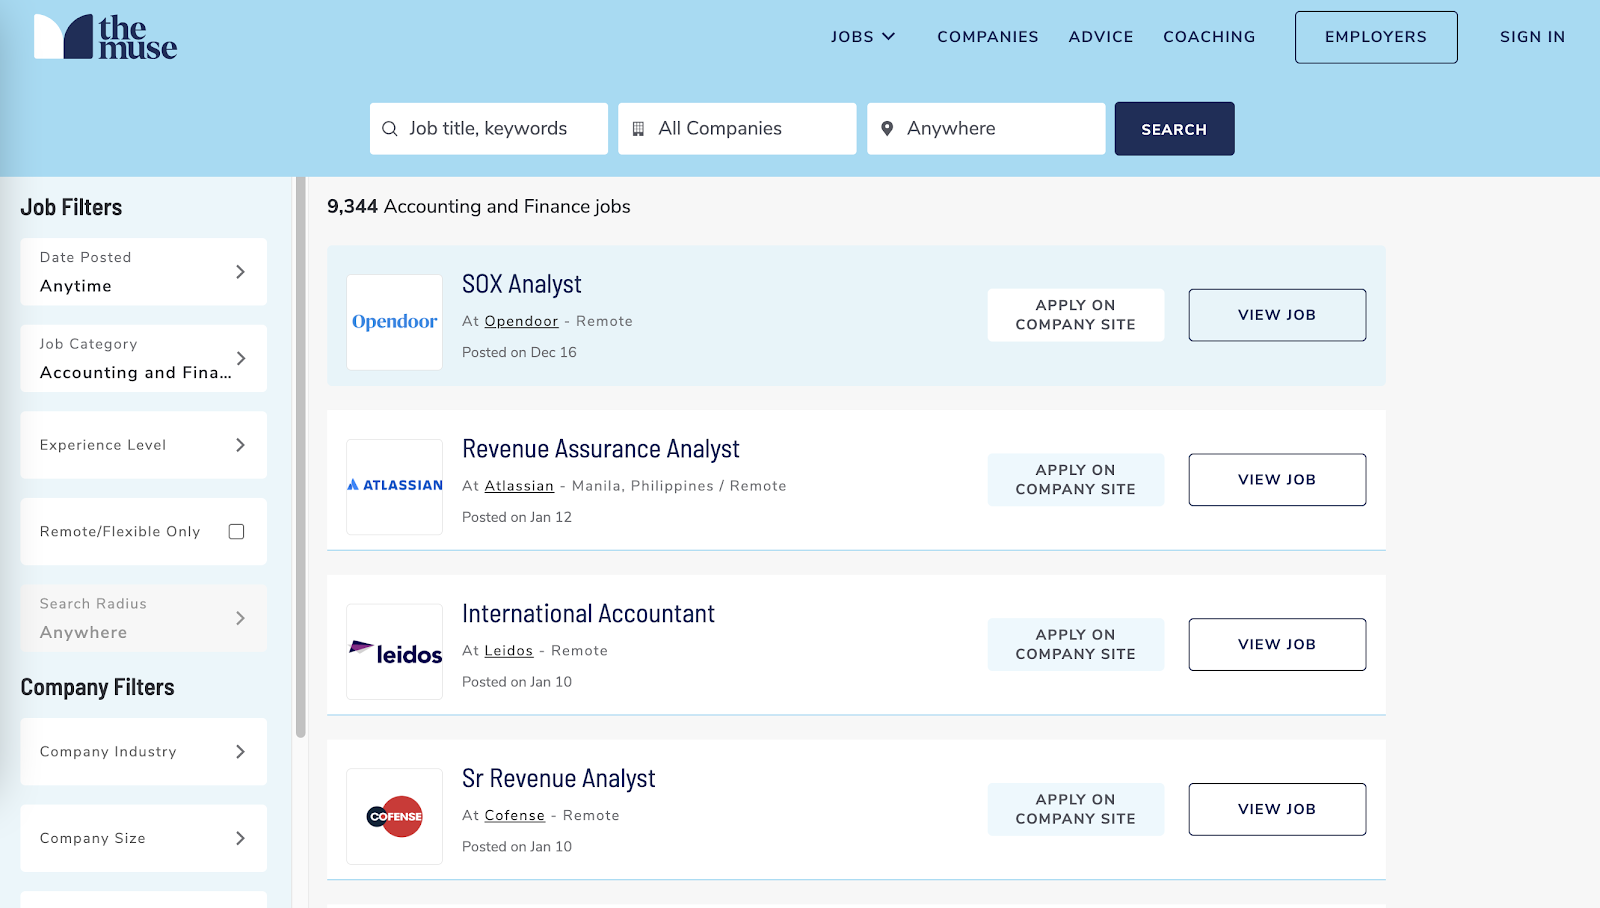Focus the Anywhere location field
Image resolution: width=1600 pixels, height=908 pixels.
coord(986,129)
